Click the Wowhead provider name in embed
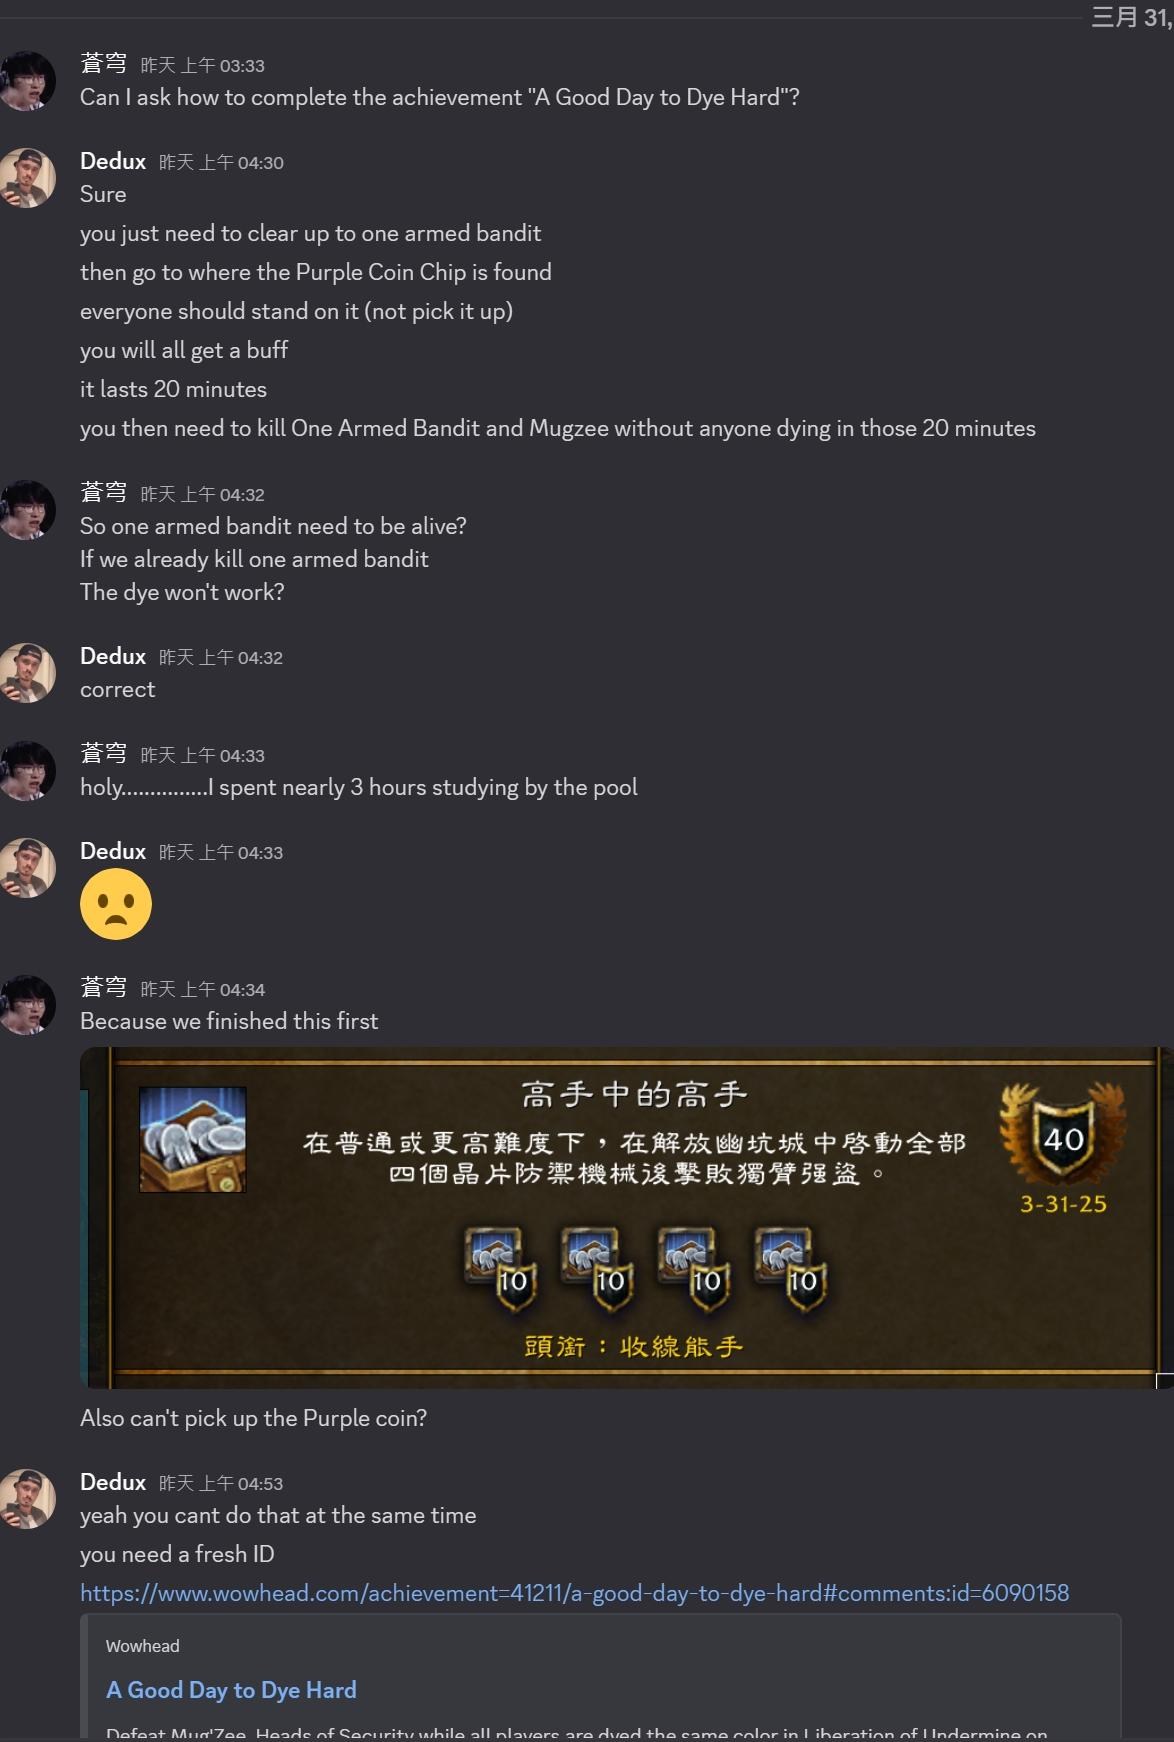Viewport: 1174px width, 1742px height. [x=143, y=1646]
